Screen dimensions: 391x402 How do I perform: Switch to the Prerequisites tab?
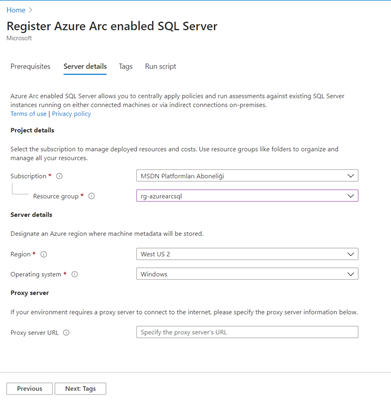tap(30, 66)
